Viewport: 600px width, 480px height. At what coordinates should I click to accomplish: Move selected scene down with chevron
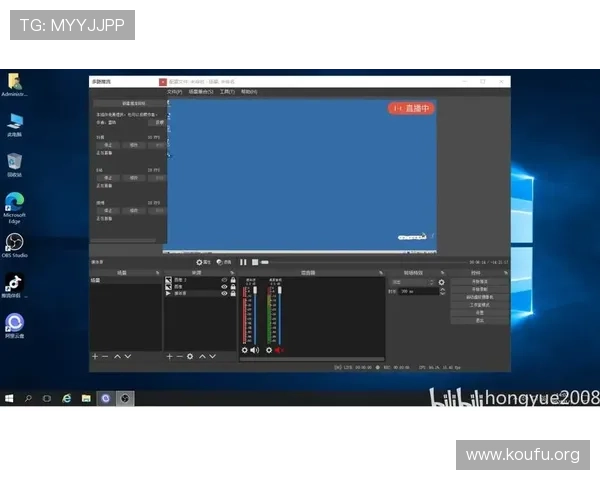tap(129, 356)
